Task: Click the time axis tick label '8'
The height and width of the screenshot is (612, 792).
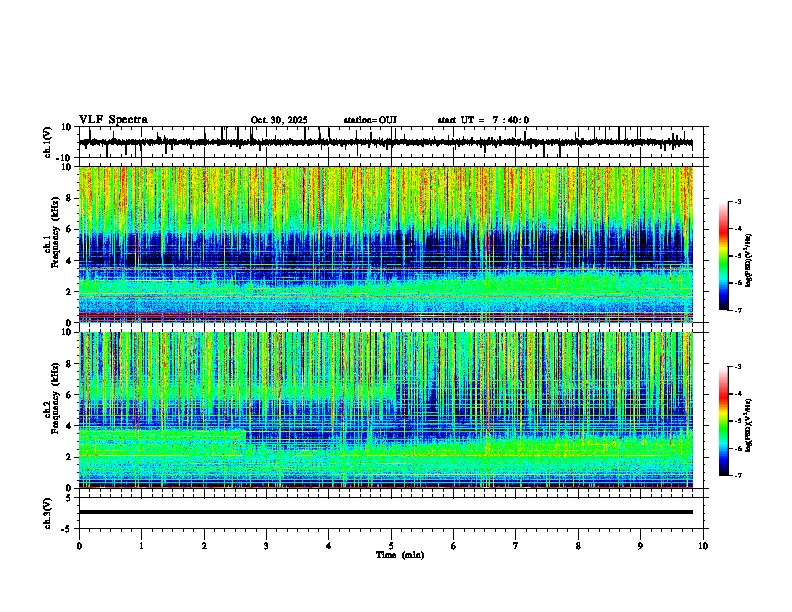Action: pyautogui.click(x=578, y=546)
